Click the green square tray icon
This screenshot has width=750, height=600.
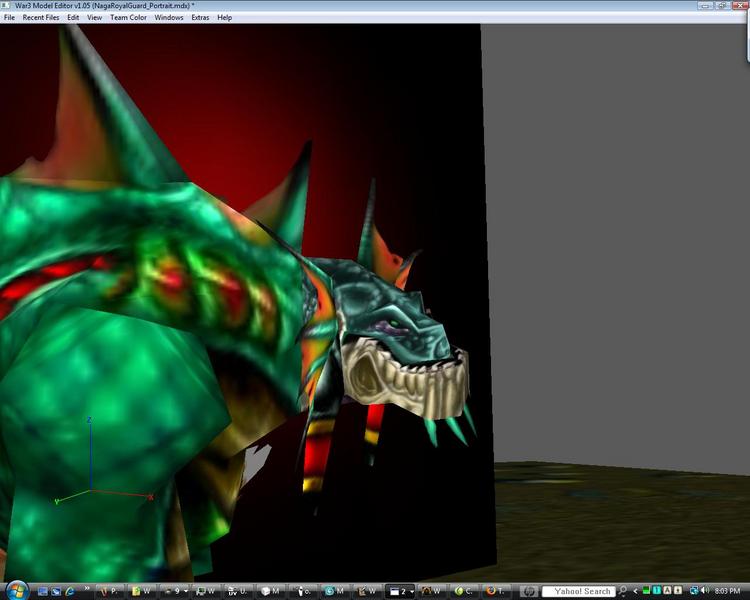point(647,591)
